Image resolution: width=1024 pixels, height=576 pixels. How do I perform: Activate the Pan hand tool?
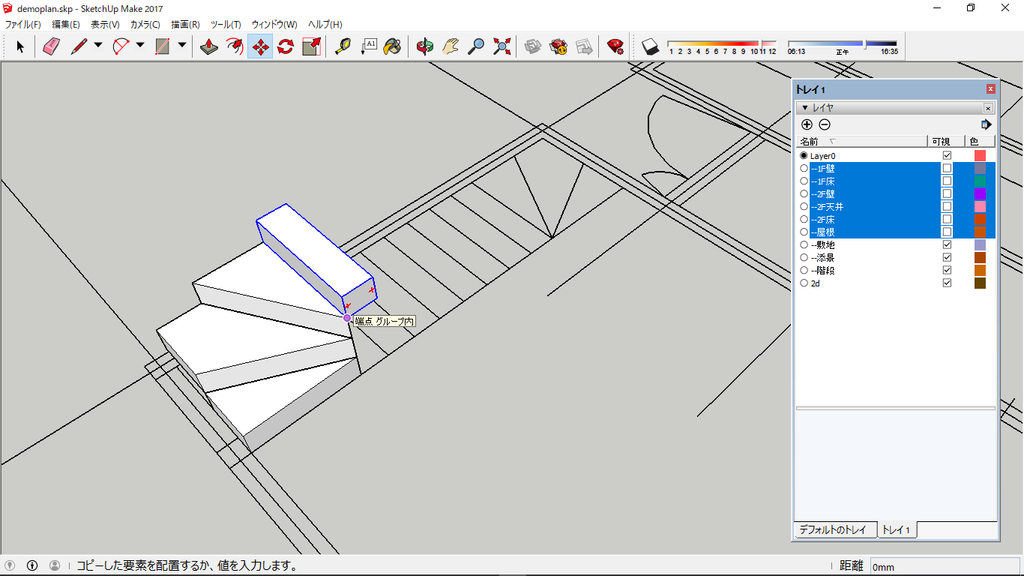pyautogui.click(x=451, y=46)
